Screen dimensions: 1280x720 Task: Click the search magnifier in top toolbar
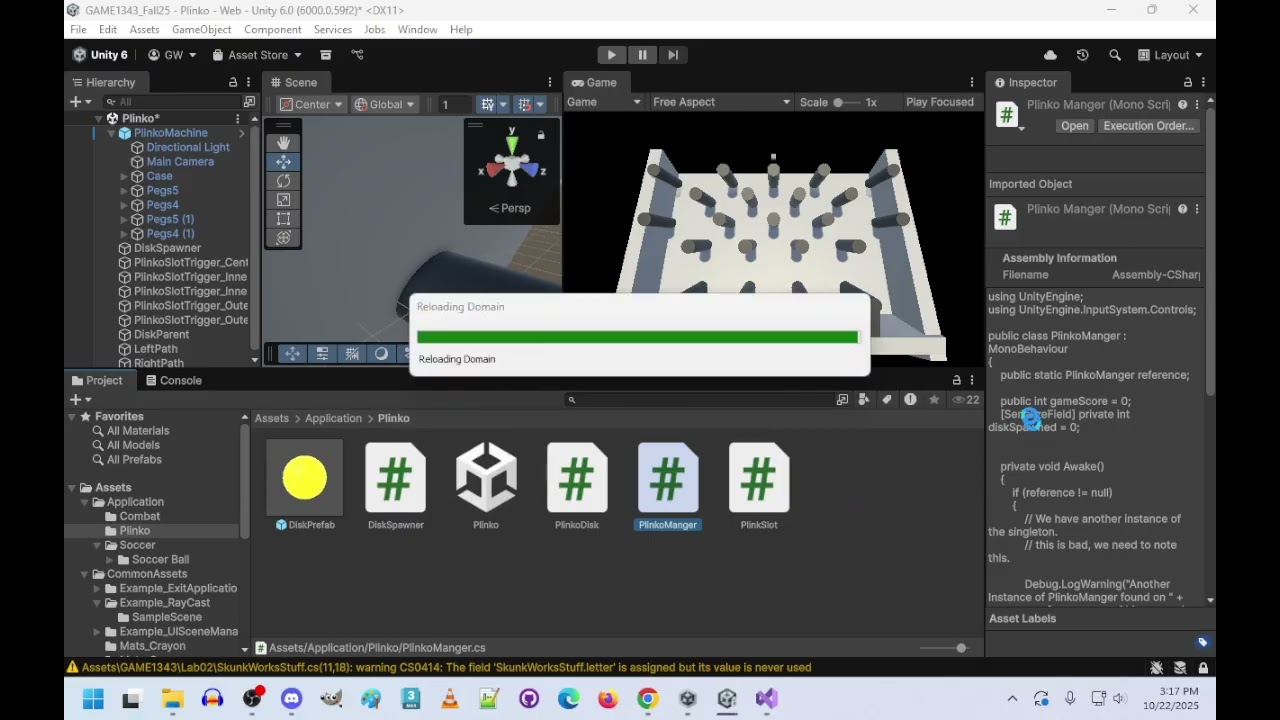point(1115,55)
